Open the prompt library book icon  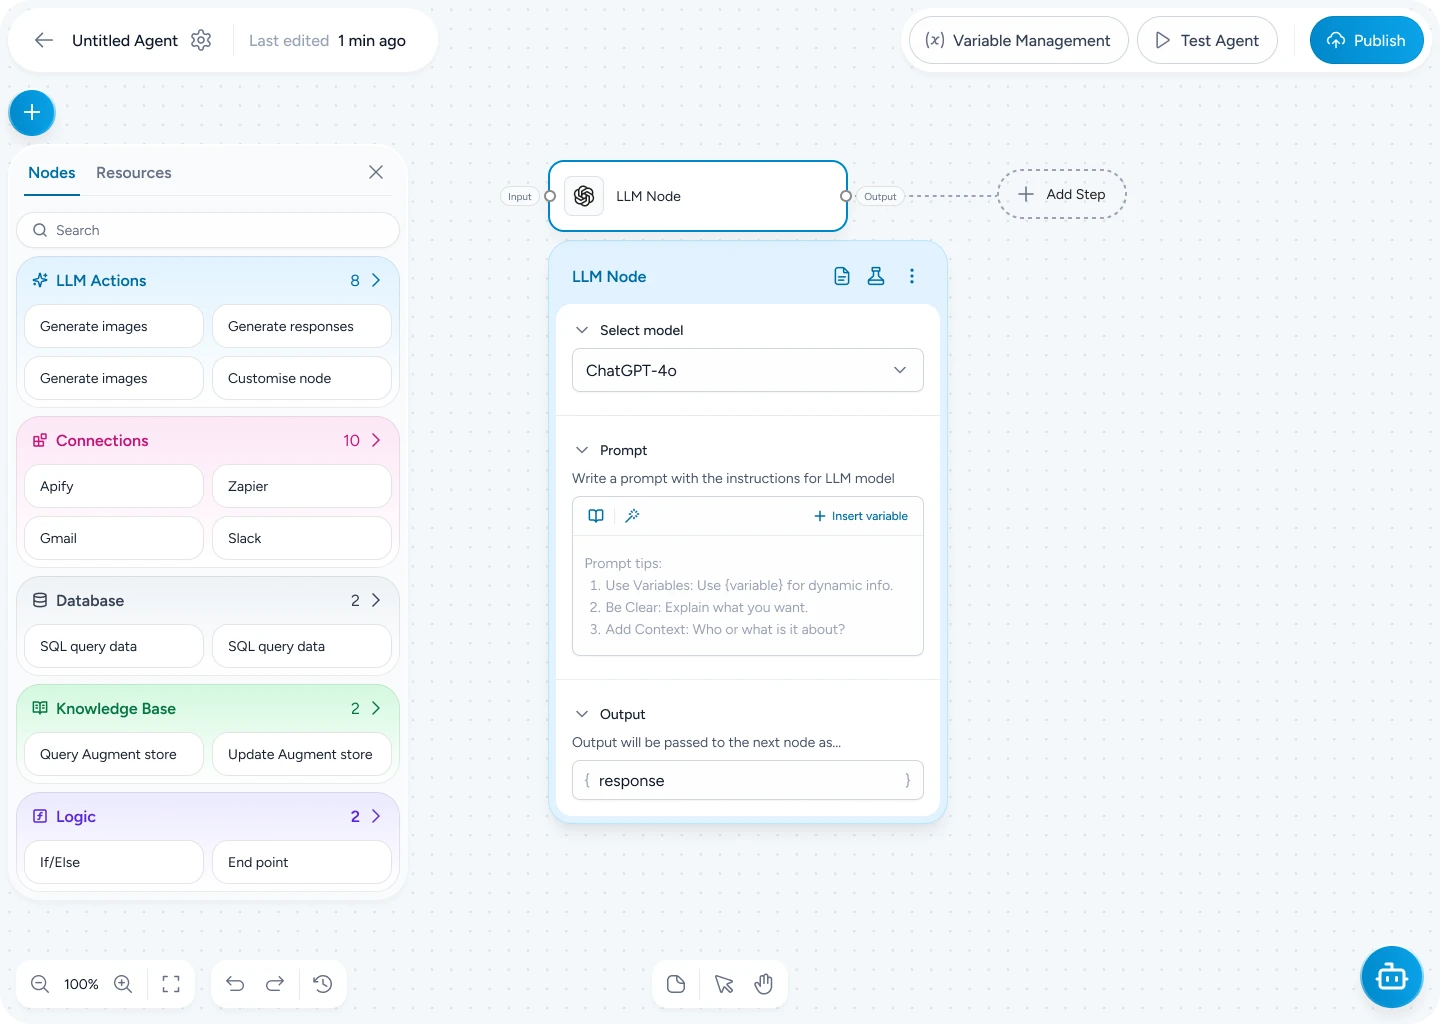(x=596, y=516)
